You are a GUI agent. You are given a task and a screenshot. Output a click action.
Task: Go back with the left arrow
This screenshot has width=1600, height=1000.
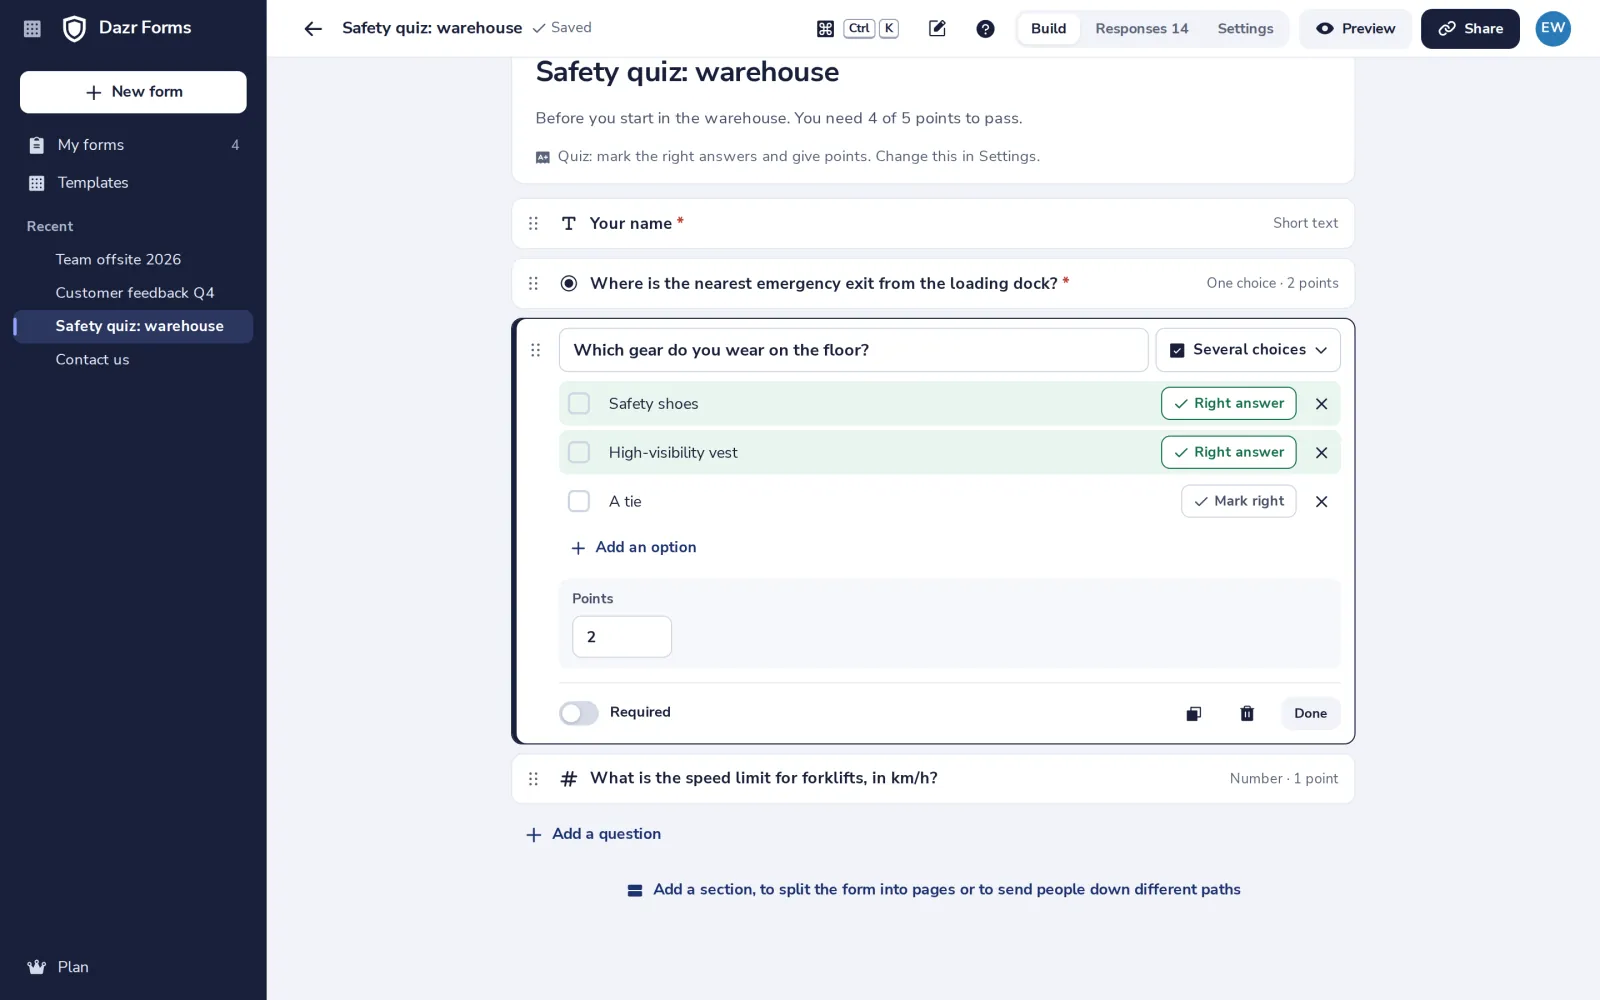point(313,29)
